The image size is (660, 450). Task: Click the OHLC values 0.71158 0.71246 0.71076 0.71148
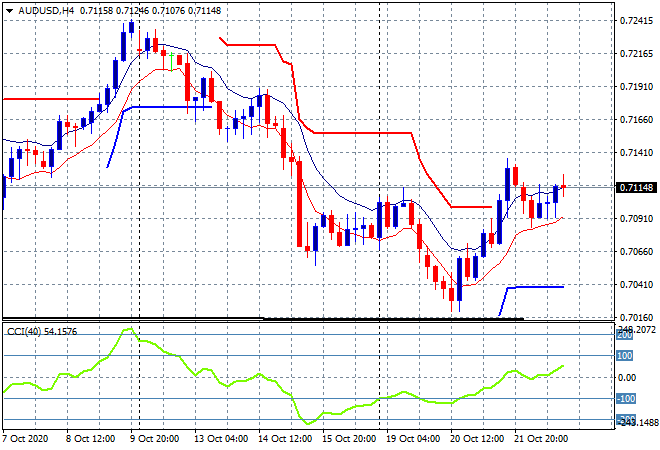coord(150,11)
